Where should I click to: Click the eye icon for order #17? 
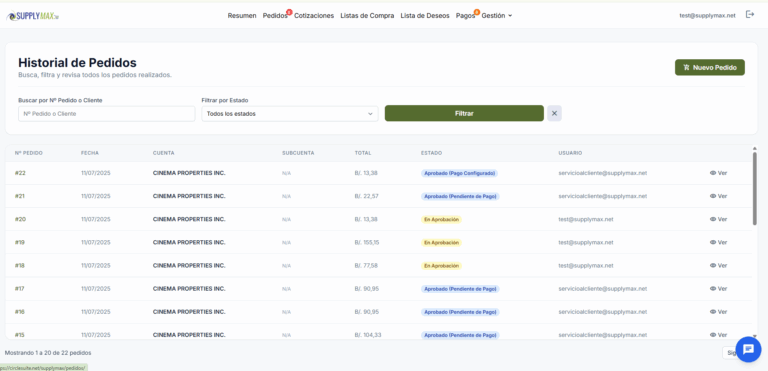(713, 289)
